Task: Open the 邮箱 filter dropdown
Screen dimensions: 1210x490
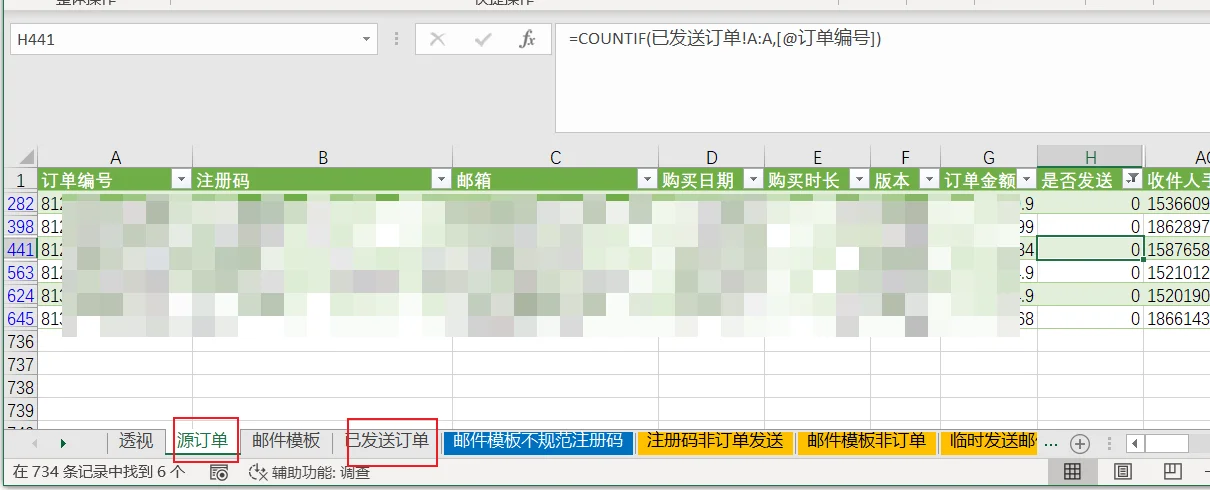Action: click(x=646, y=180)
